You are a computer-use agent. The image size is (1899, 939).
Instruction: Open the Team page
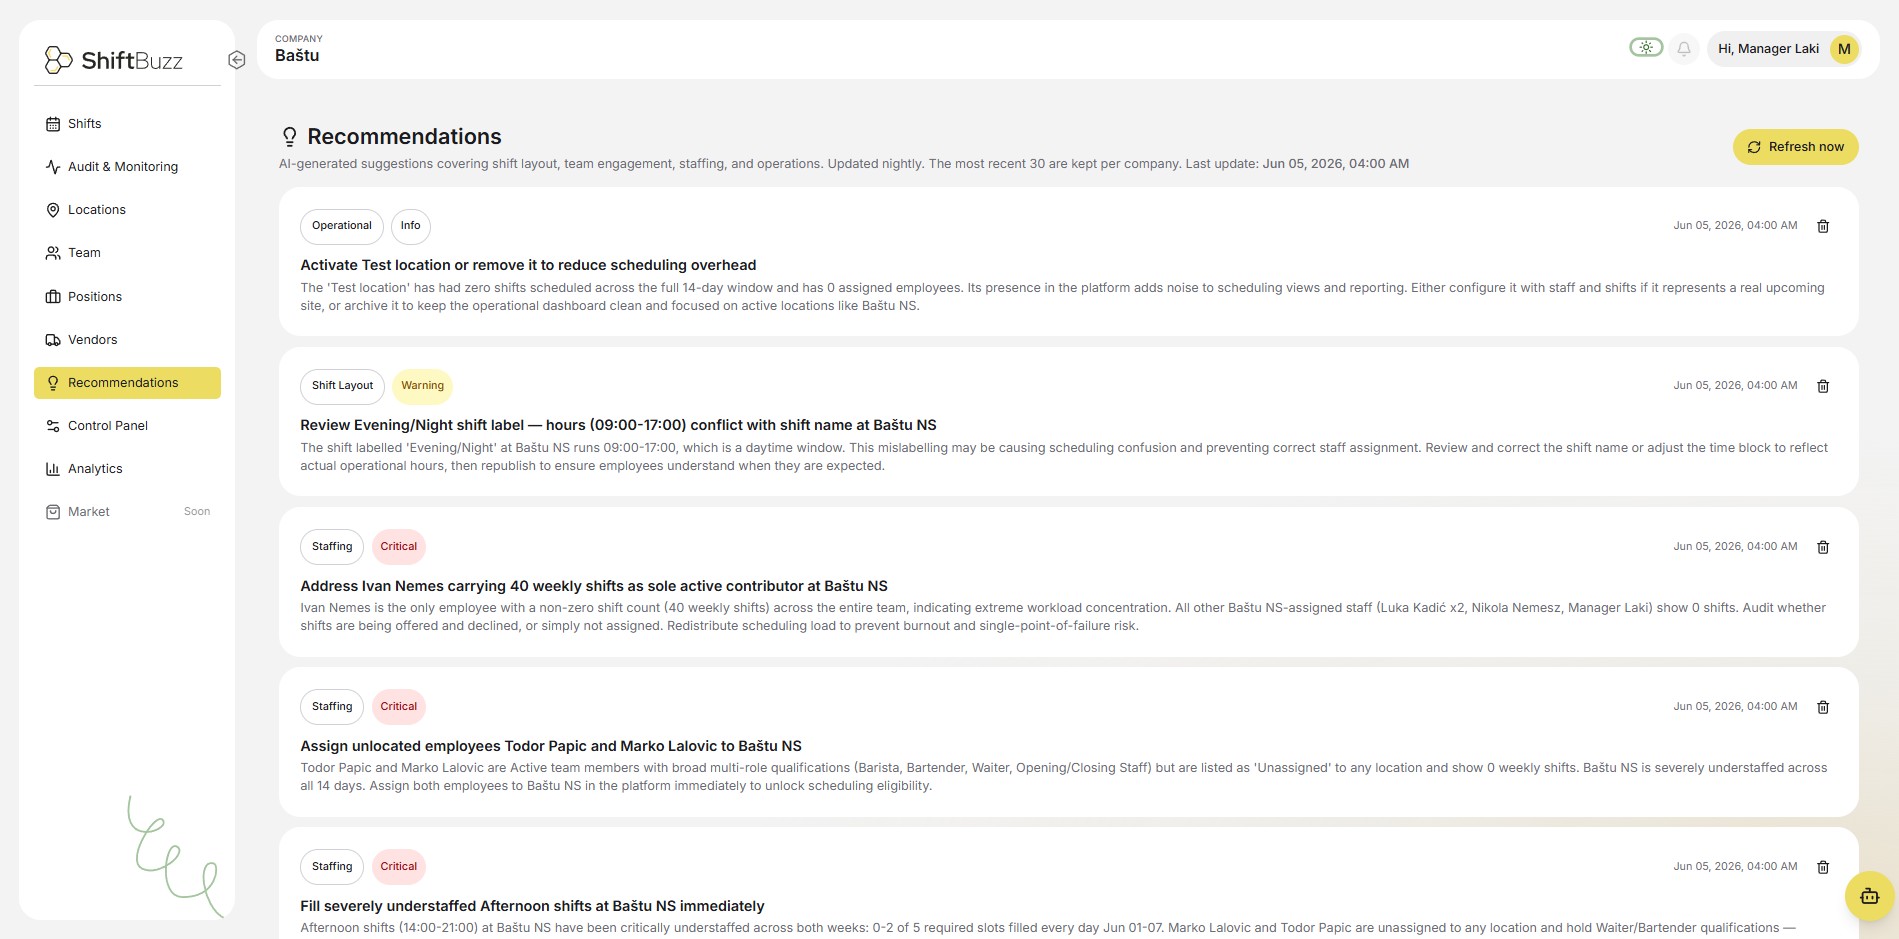pos(127,253)
